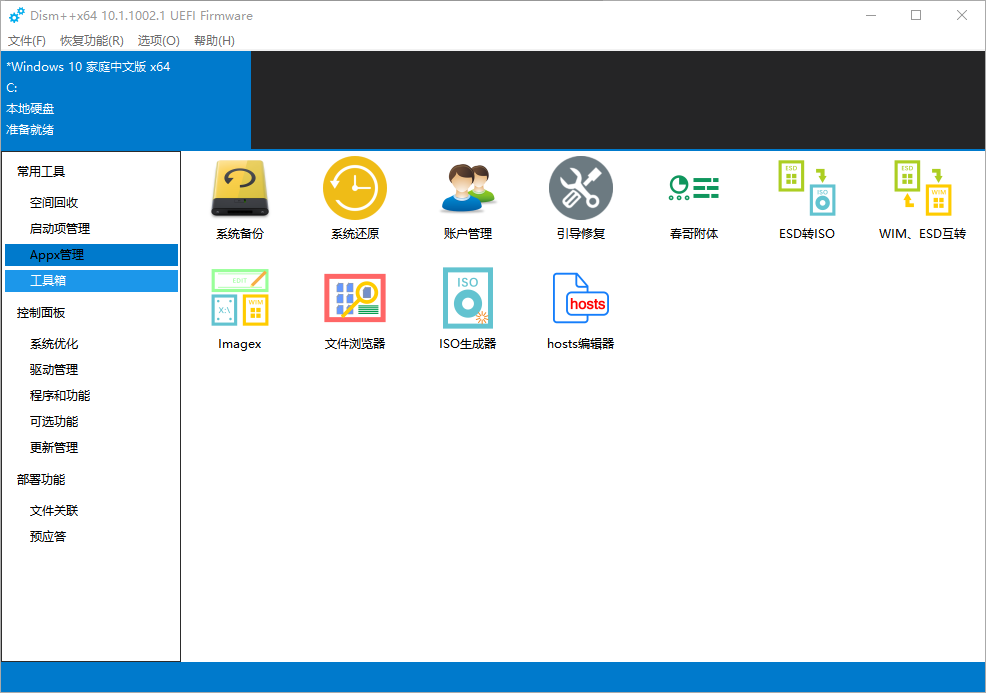
Task: Open the 选项(O) menu
Action: tap(159, 41)
